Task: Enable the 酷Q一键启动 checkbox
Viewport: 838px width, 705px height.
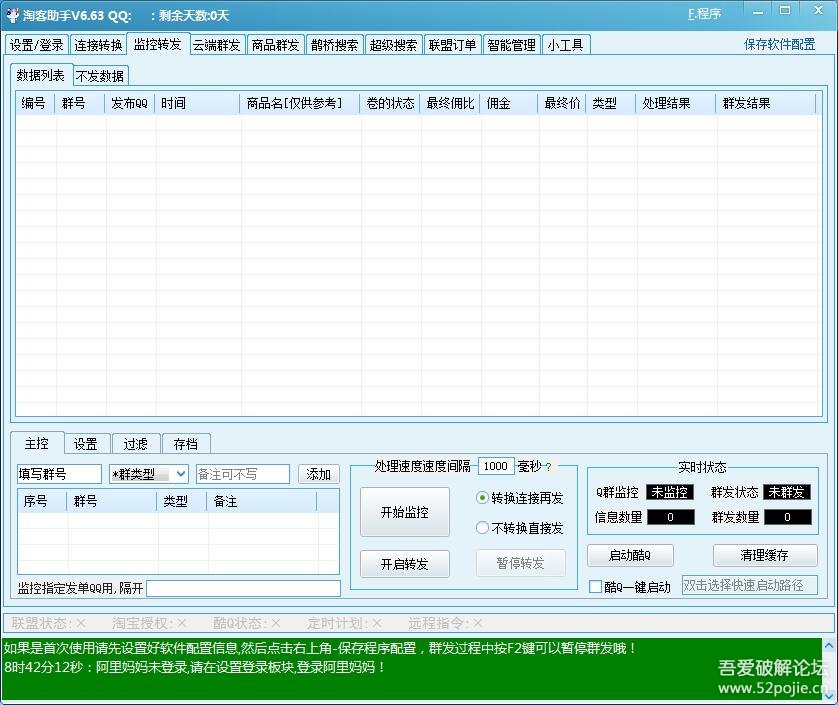Action: point(595,586)
